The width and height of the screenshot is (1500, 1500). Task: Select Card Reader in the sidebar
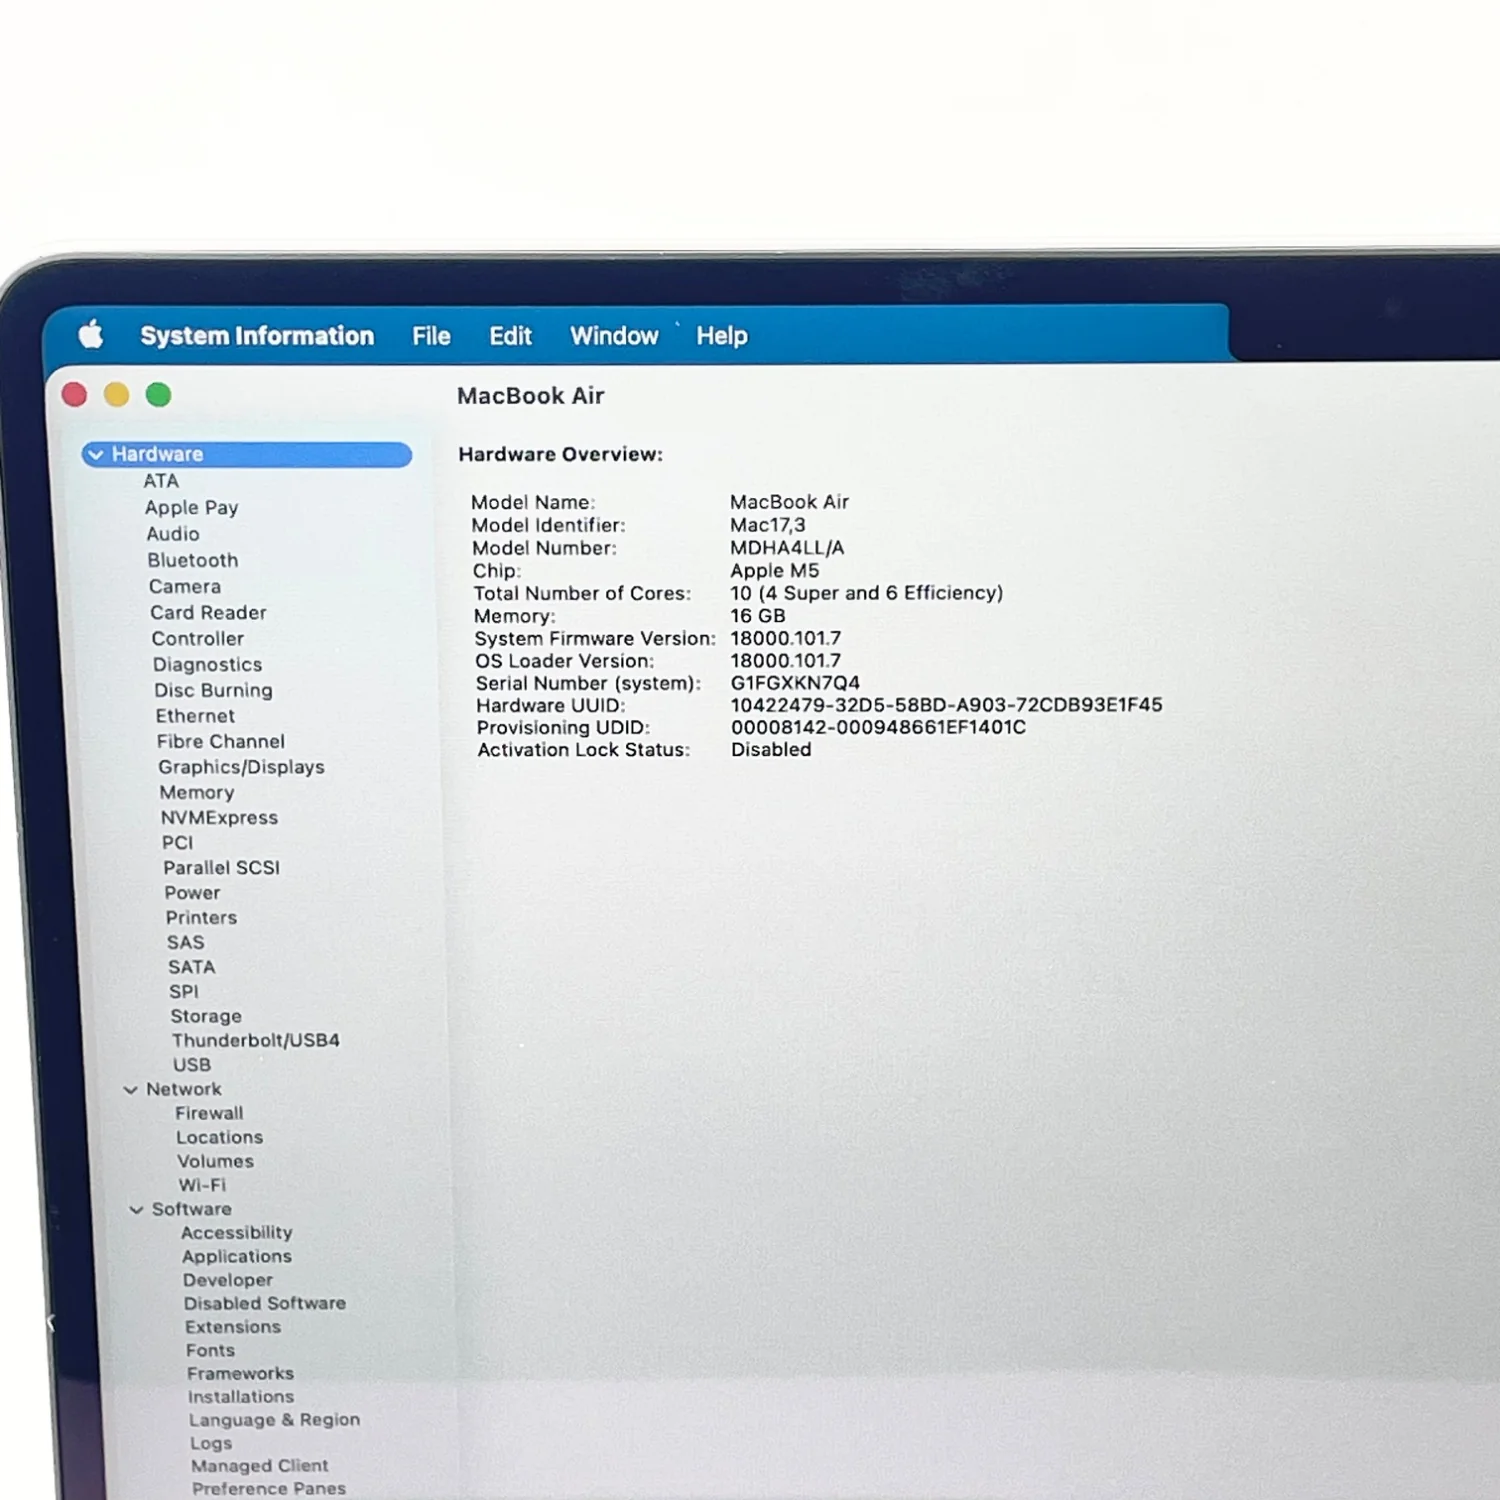(x=208, y=612)
